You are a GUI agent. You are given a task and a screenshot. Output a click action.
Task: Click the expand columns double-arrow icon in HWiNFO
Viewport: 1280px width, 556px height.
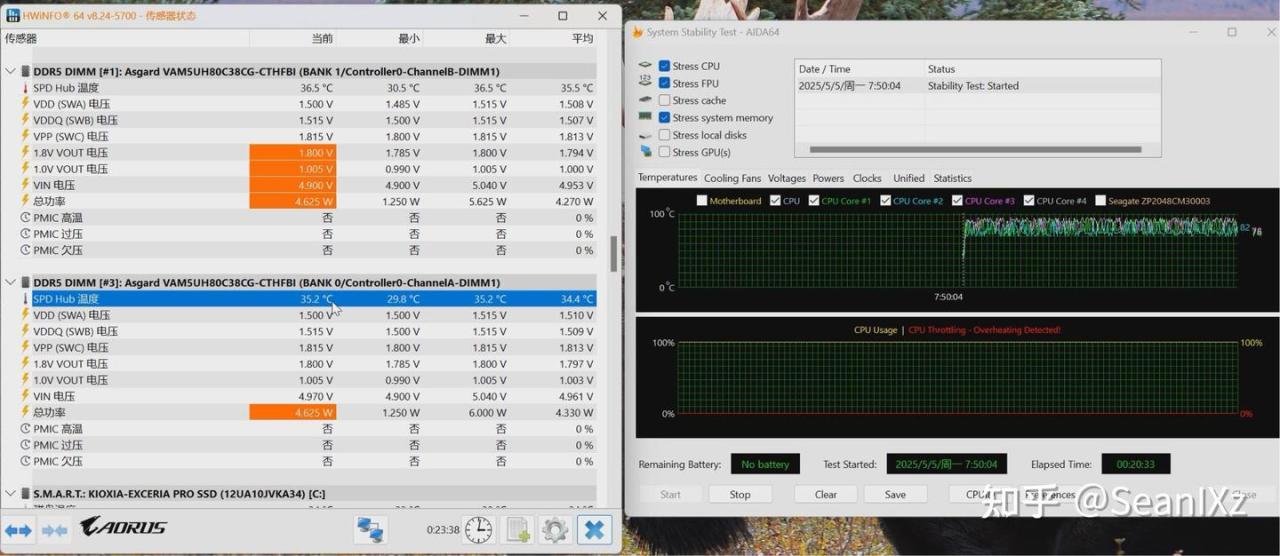coord(19,529)
